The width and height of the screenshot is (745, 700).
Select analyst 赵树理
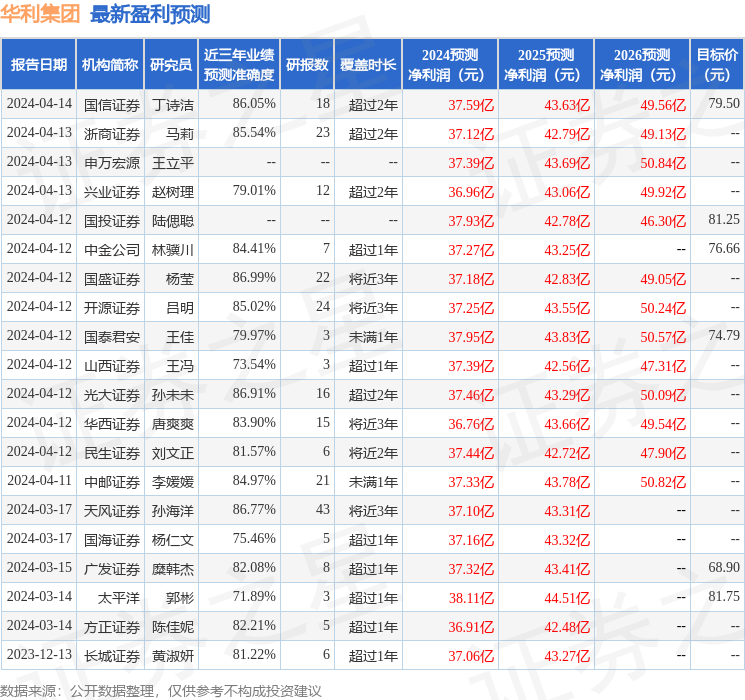(172, 192)
